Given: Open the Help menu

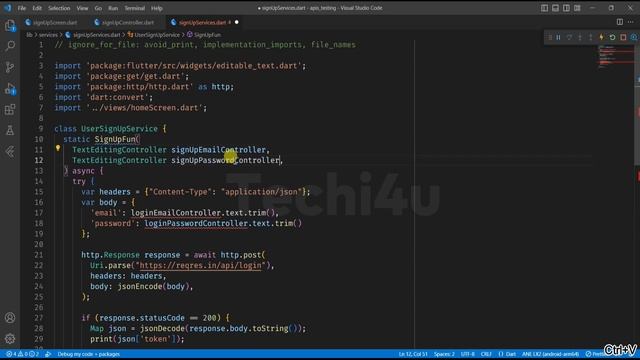Looking at the screenshot, I should pyautogui.click(x=157, y=8).
